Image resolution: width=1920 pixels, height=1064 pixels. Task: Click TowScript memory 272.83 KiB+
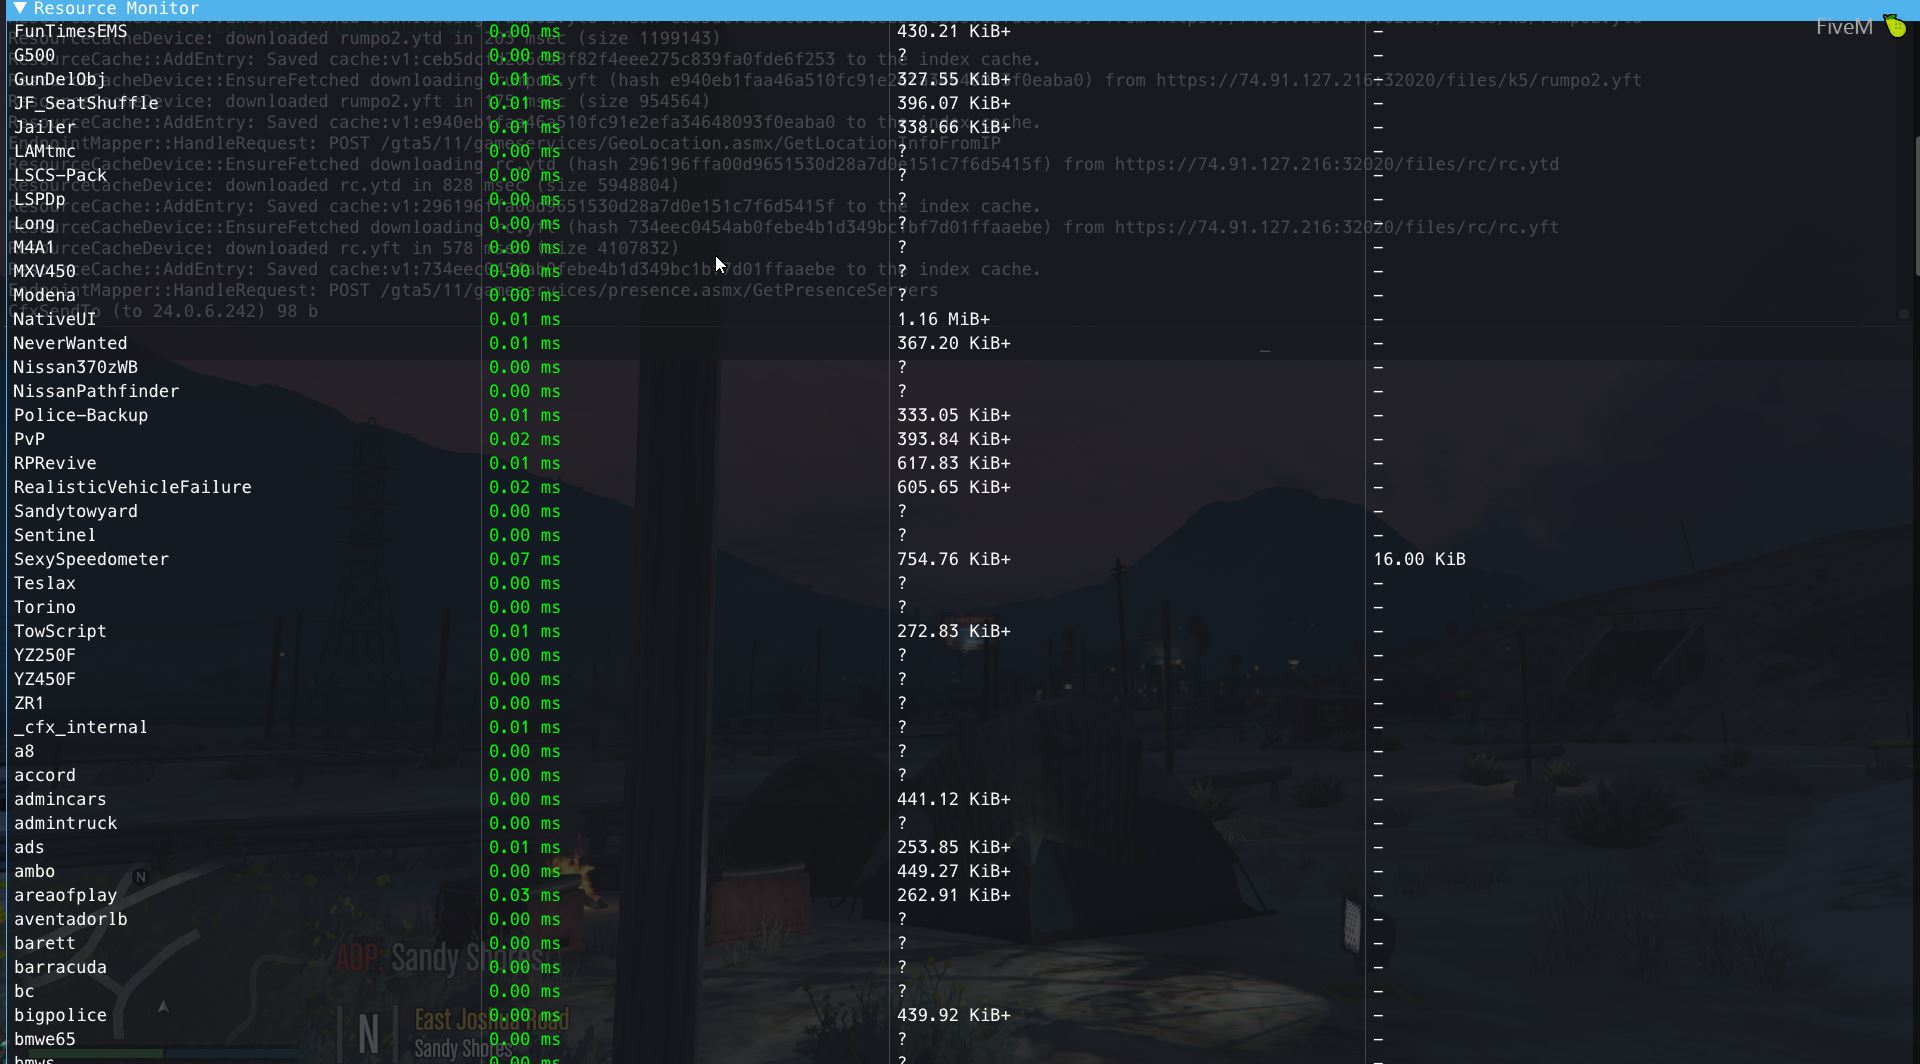(954, 631)
